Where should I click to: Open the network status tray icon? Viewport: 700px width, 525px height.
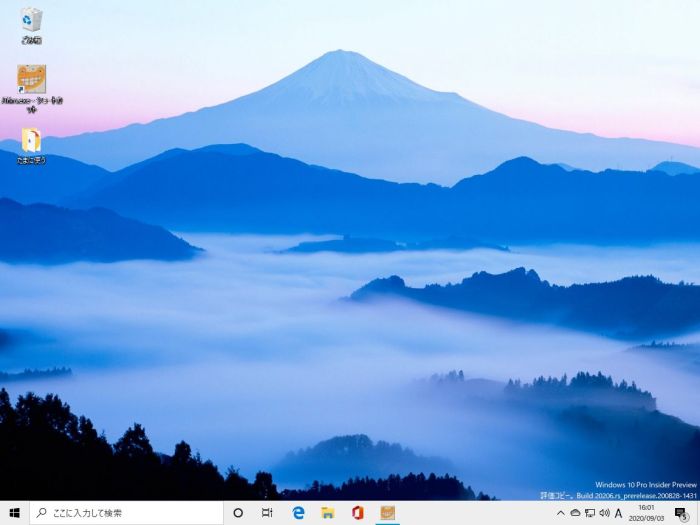pos(590,513)
